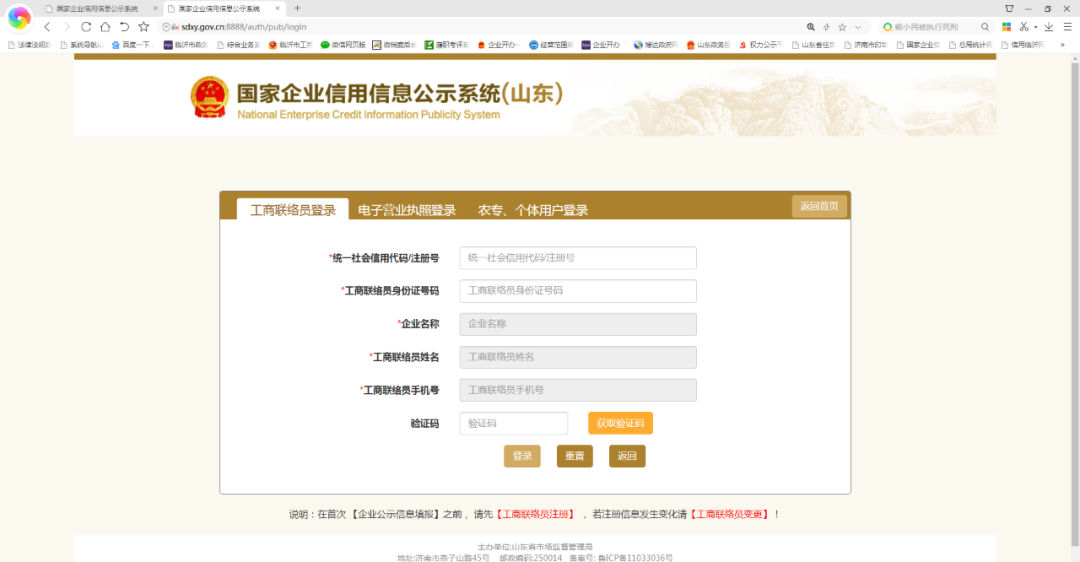Screen dimensions: 1080x562
Task: Go back with the browser back arrow
Action: tap(47, 27)
